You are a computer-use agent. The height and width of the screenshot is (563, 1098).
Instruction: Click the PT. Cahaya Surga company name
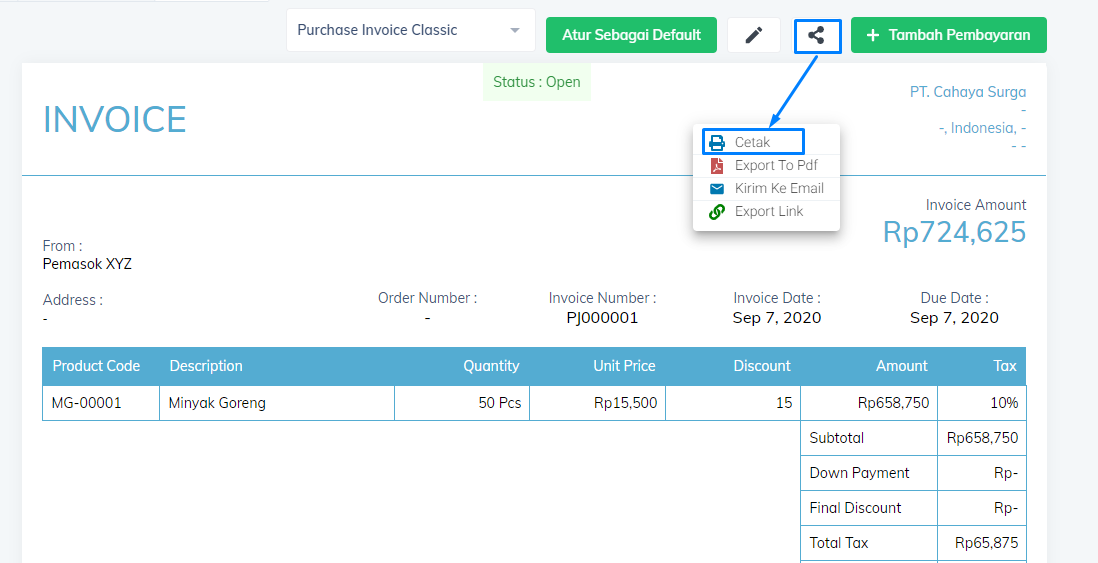click(x=968, y=92)
